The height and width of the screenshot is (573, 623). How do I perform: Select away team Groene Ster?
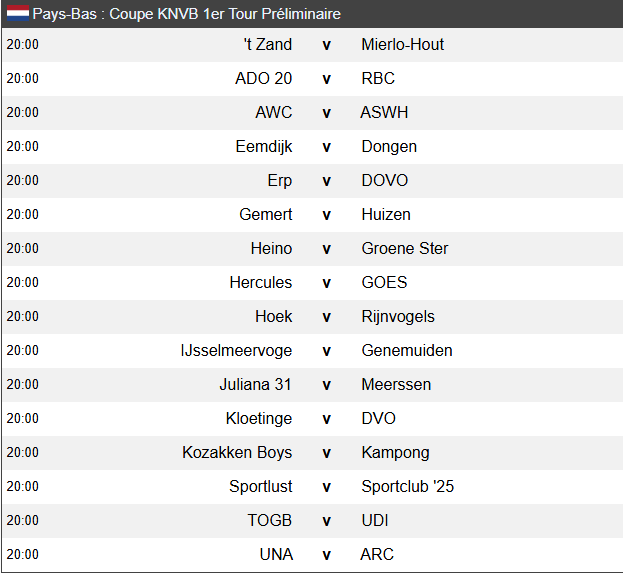click(x=404, y=248)
